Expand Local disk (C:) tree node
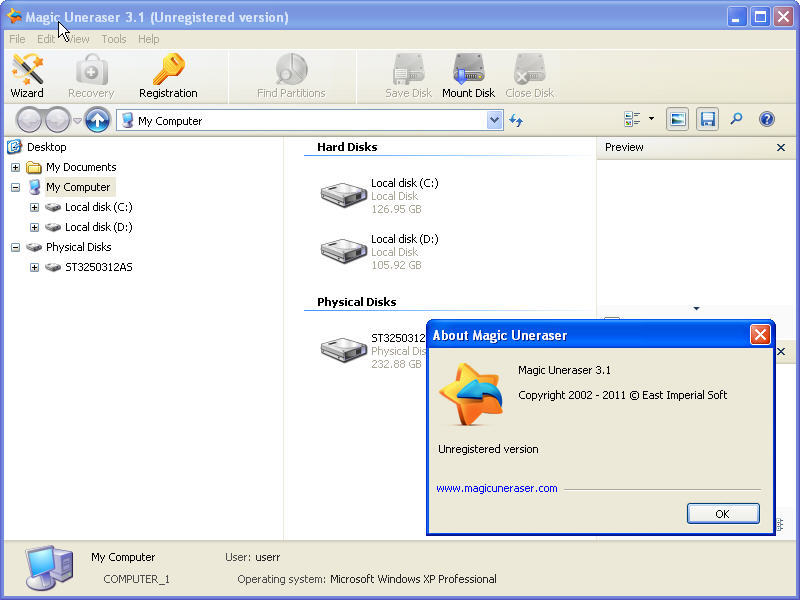The image size is (800, 600). point(34,207)
